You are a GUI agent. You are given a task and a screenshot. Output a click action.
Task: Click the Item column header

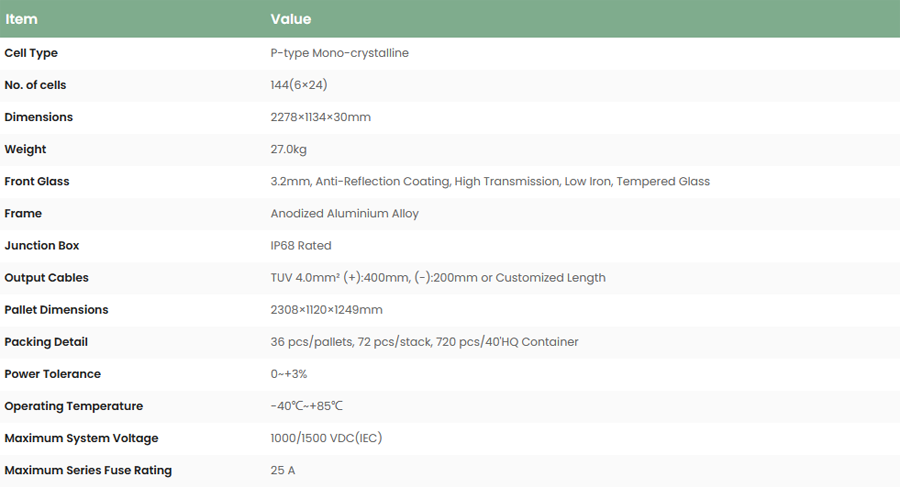click(21, 19)
